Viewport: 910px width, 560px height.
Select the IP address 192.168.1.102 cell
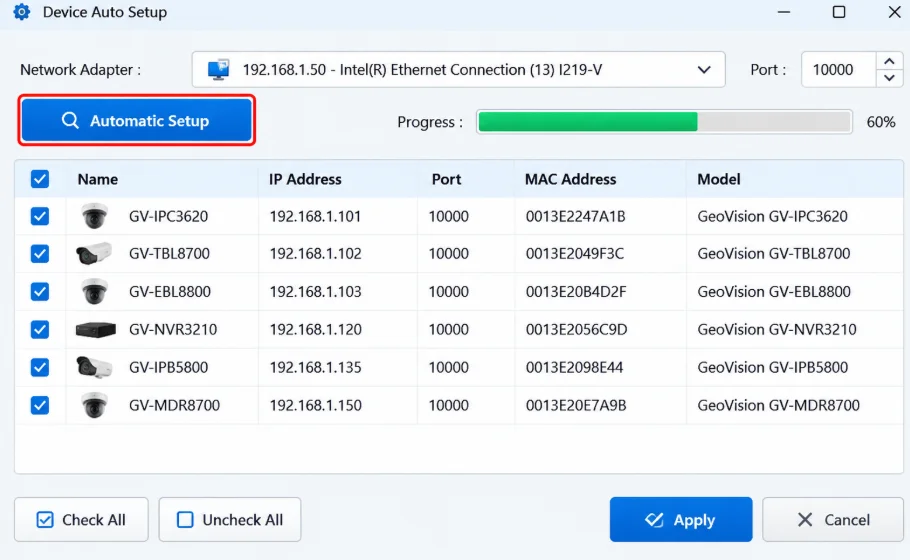315,254
